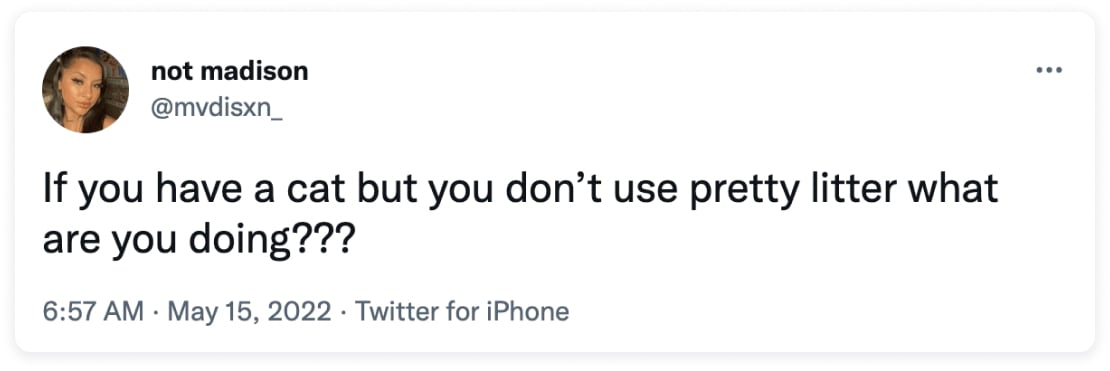Open the 'not madison' display name profile
The width and height of the screenshot is (1110, 371).
tap(229, 71)
